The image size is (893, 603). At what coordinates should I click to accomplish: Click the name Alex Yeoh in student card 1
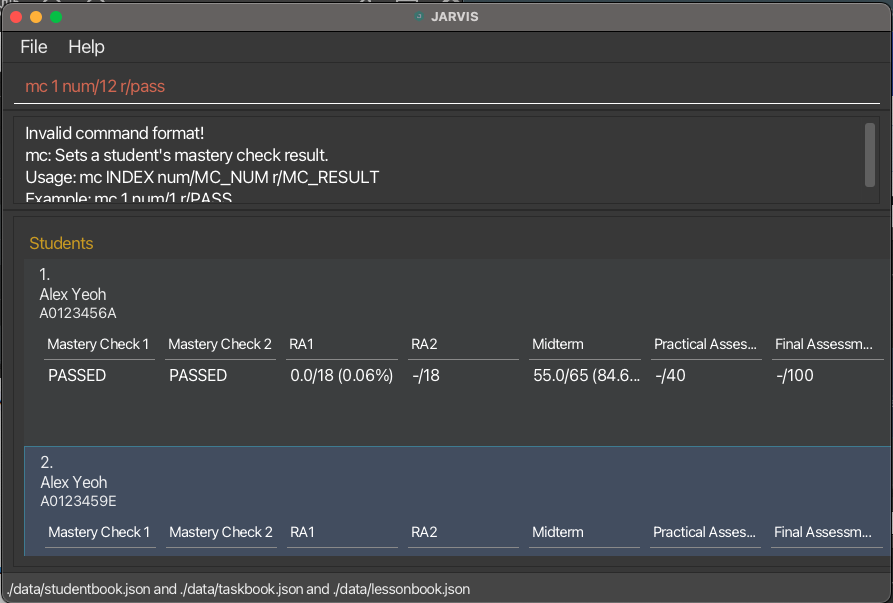click(x=73, y=294)
